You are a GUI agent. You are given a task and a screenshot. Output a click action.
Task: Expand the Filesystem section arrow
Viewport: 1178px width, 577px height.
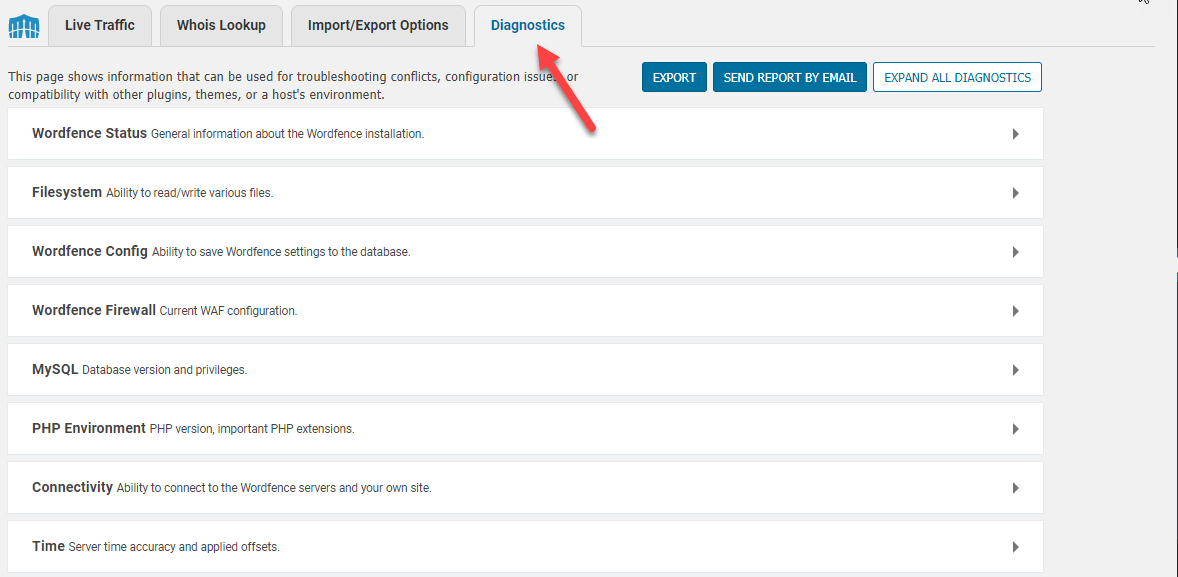[1016, 193]
